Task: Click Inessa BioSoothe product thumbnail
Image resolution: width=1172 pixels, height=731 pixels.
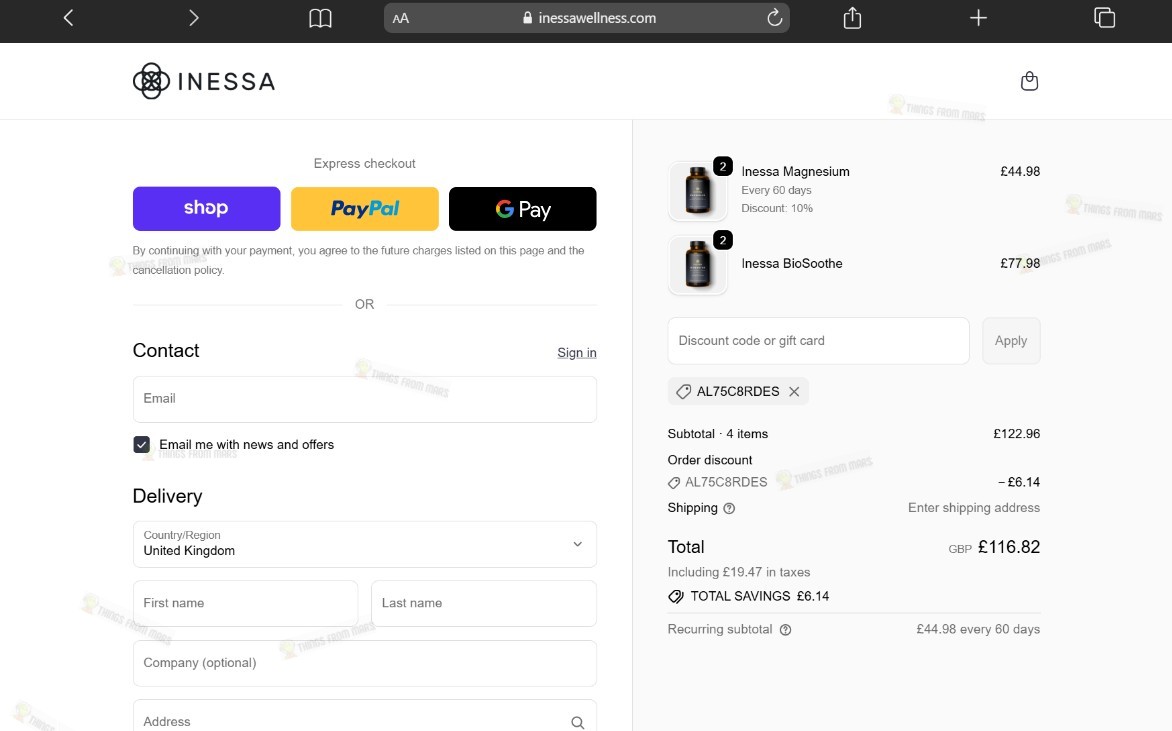Action: point(697,265)
